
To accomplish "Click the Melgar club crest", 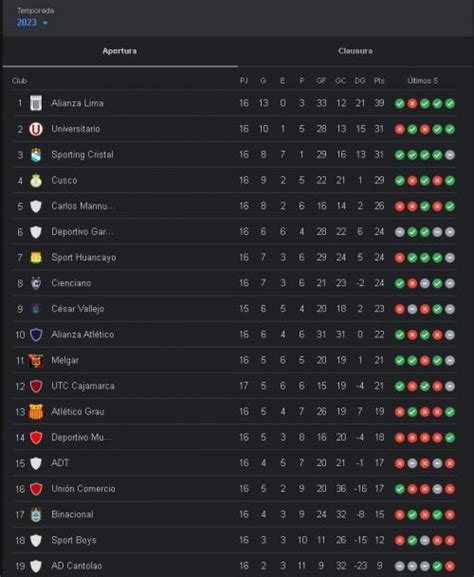I will pos(36,361).
